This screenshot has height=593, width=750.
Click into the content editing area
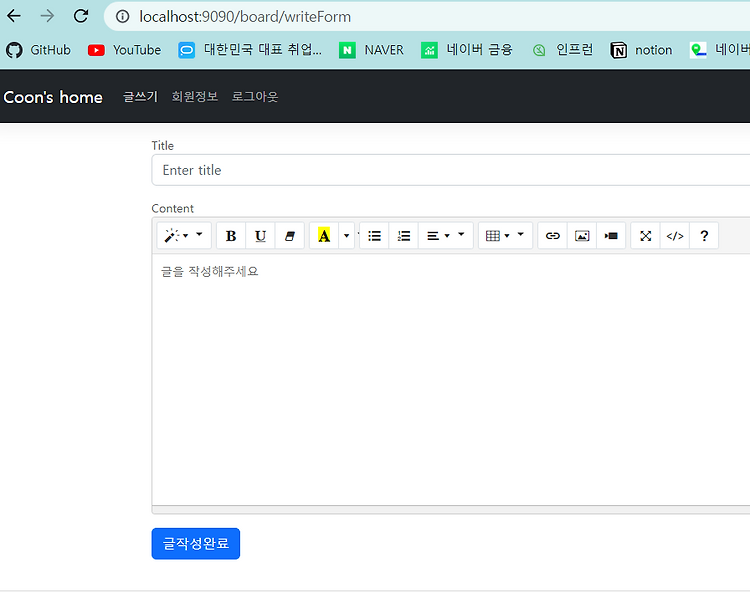pyautogui.click(x=451, y=379)
